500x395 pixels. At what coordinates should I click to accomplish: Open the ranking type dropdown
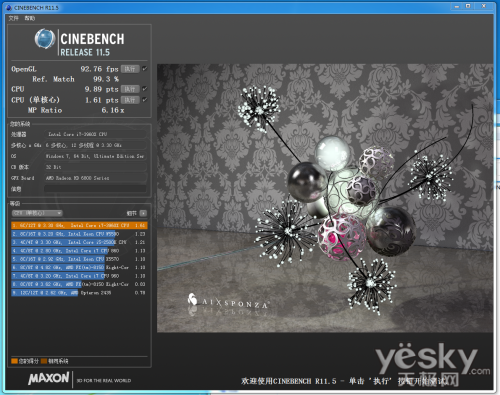[37, 213]
